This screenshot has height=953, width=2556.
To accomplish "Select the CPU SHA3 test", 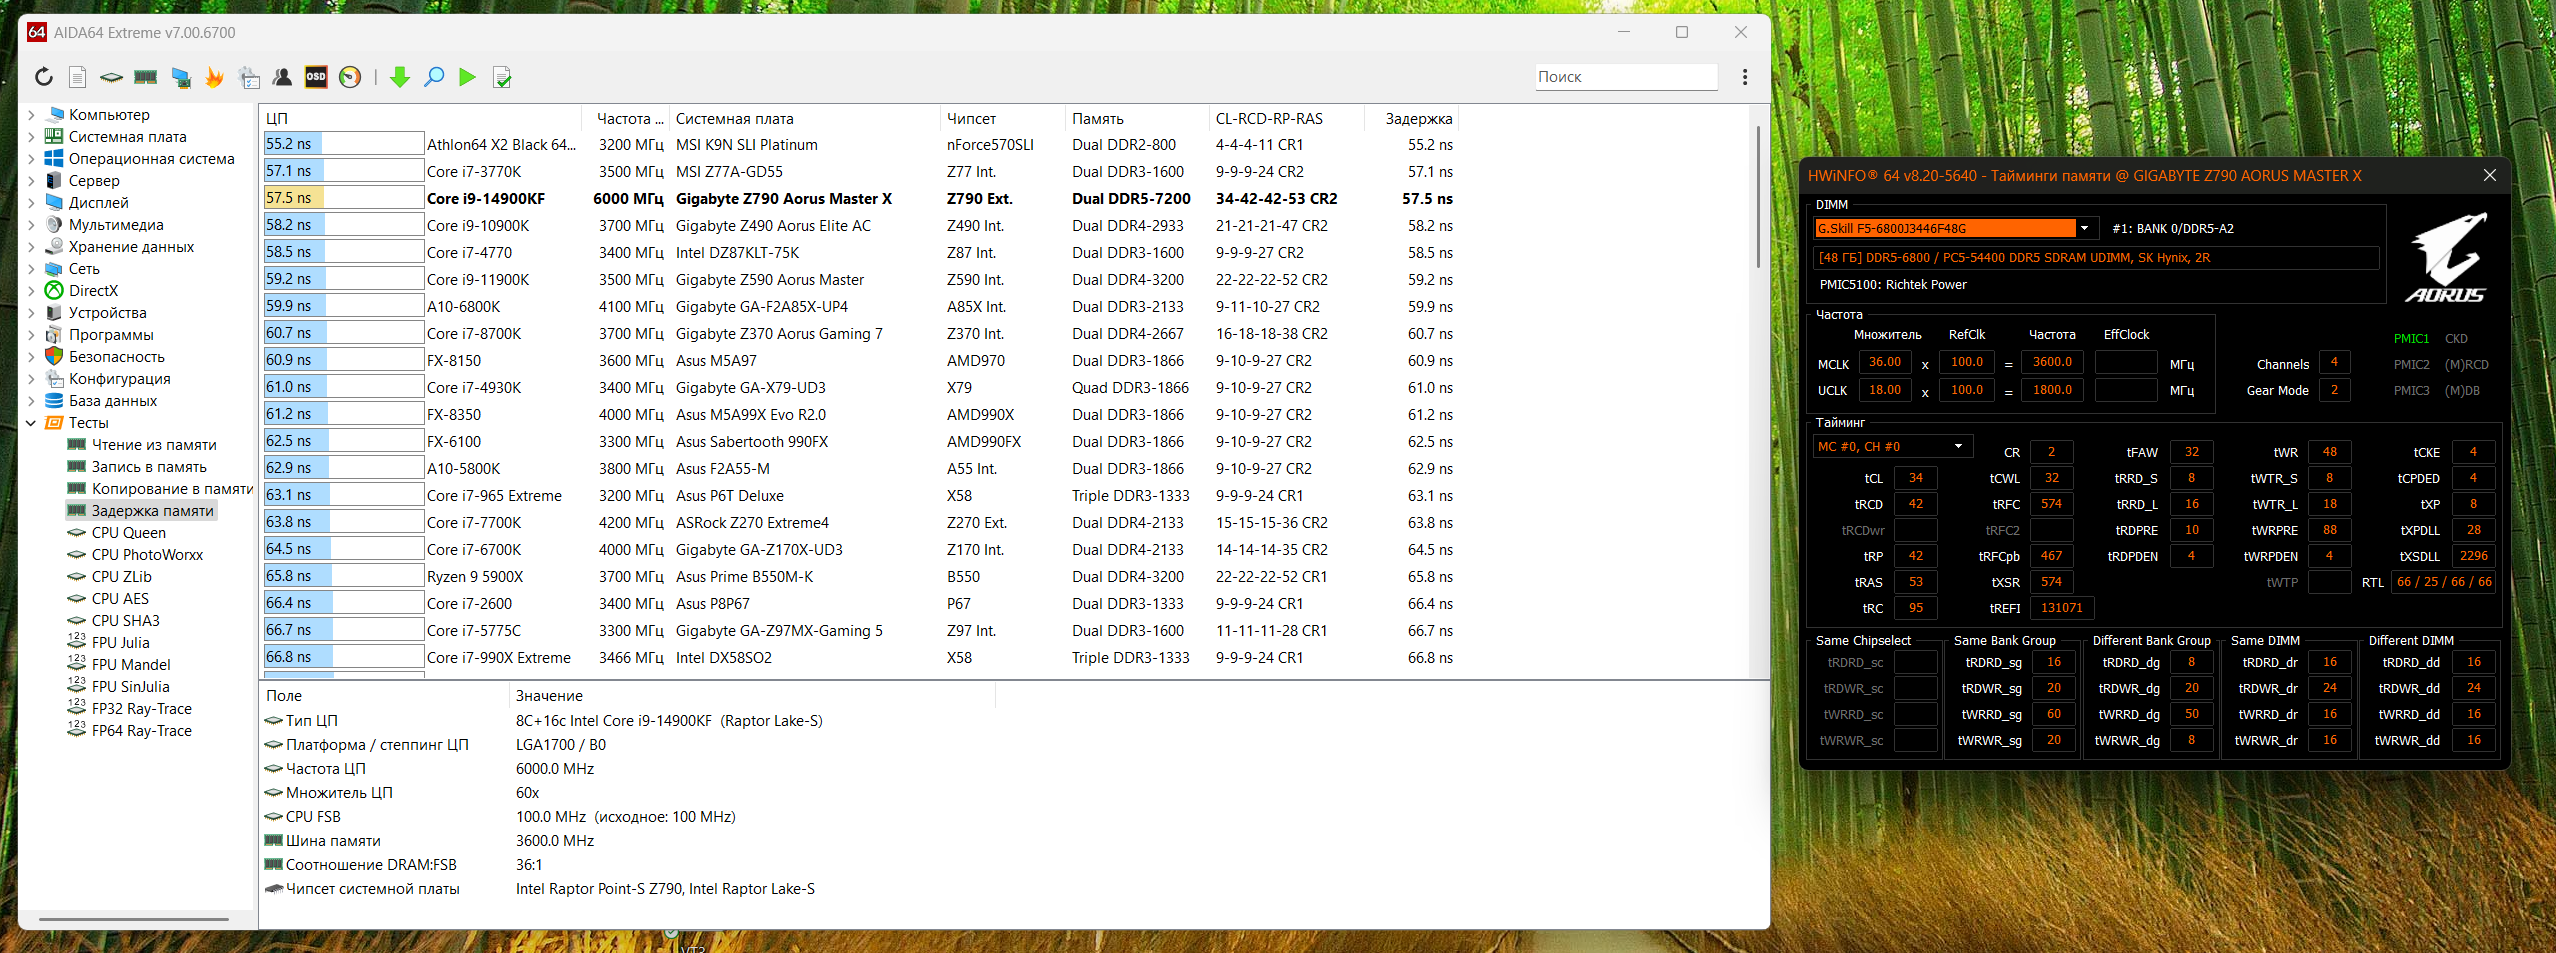I will click(126, 621).
